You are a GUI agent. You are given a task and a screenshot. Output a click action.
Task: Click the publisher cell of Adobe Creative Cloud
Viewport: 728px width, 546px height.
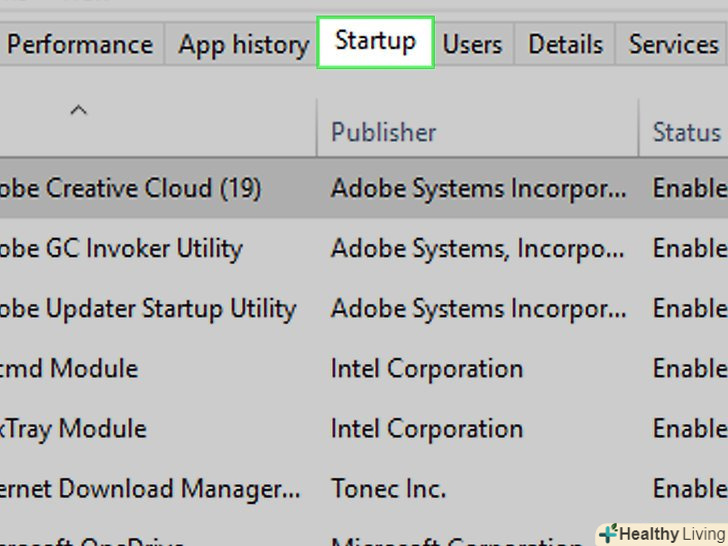click(x=479, y=188)
